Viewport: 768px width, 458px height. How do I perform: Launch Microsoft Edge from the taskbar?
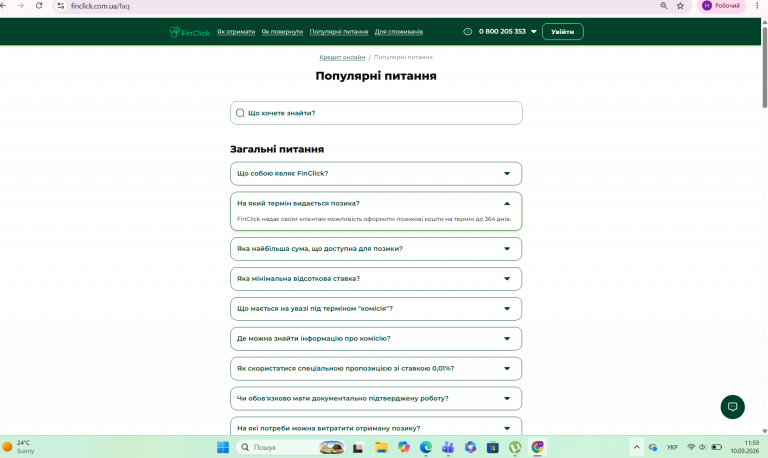[426, 447]
